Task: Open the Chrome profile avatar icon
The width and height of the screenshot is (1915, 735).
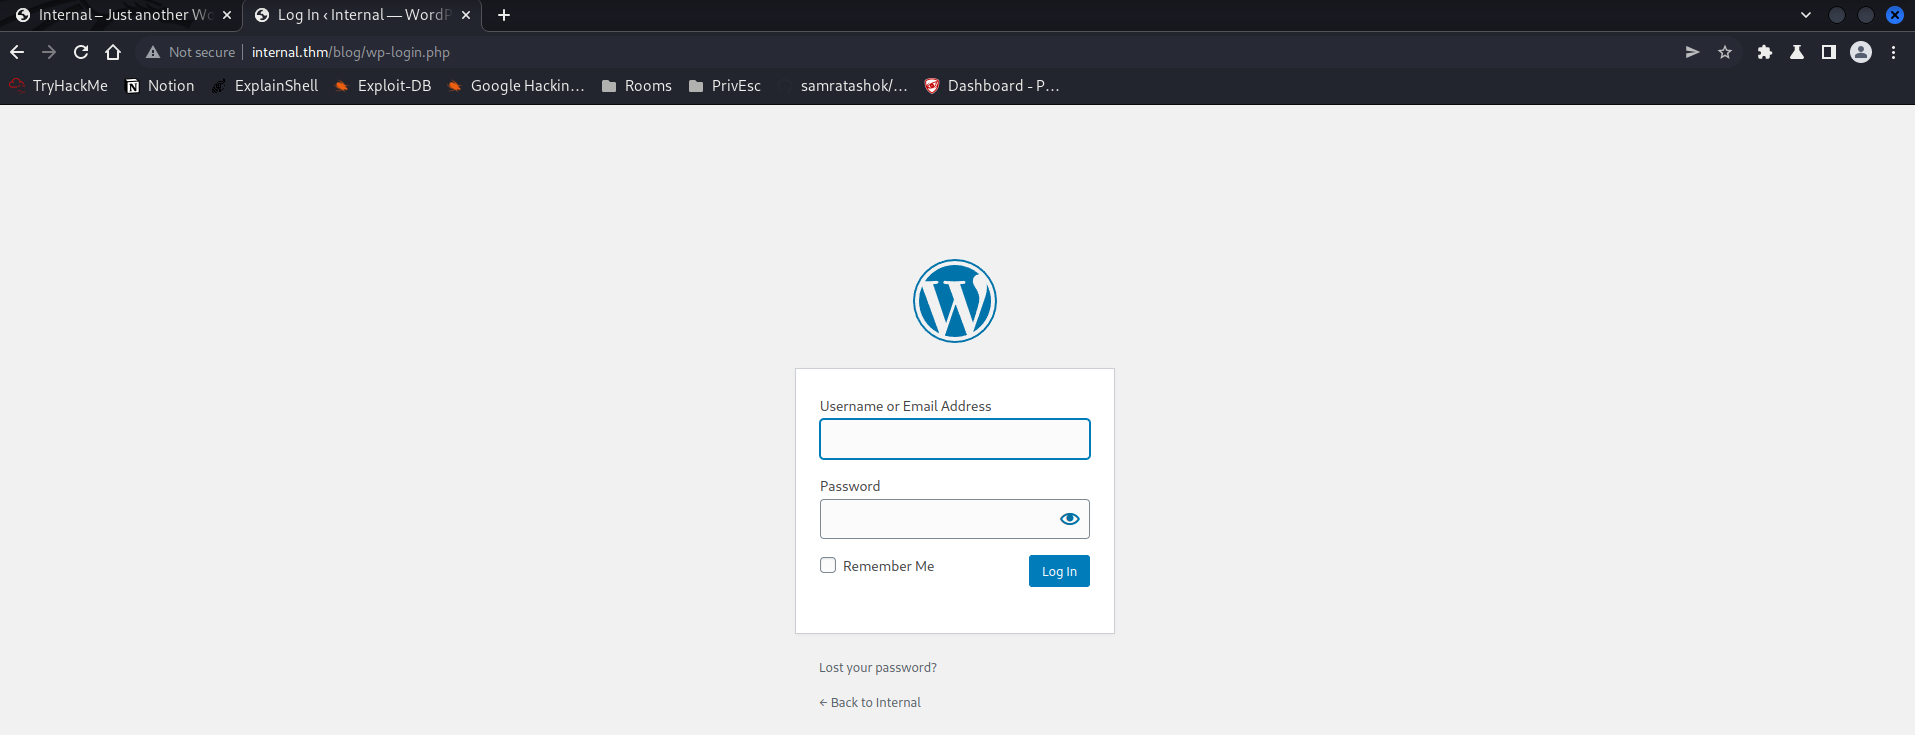Action: click(1860, 52)
